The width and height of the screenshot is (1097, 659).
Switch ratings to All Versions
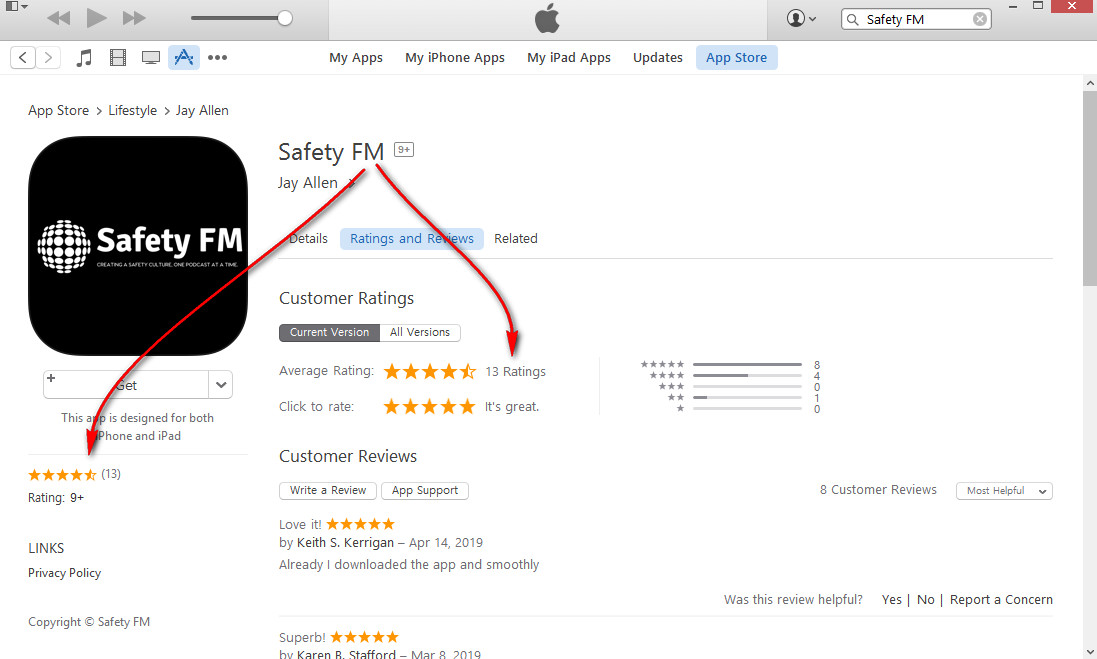tap(420, 332)
